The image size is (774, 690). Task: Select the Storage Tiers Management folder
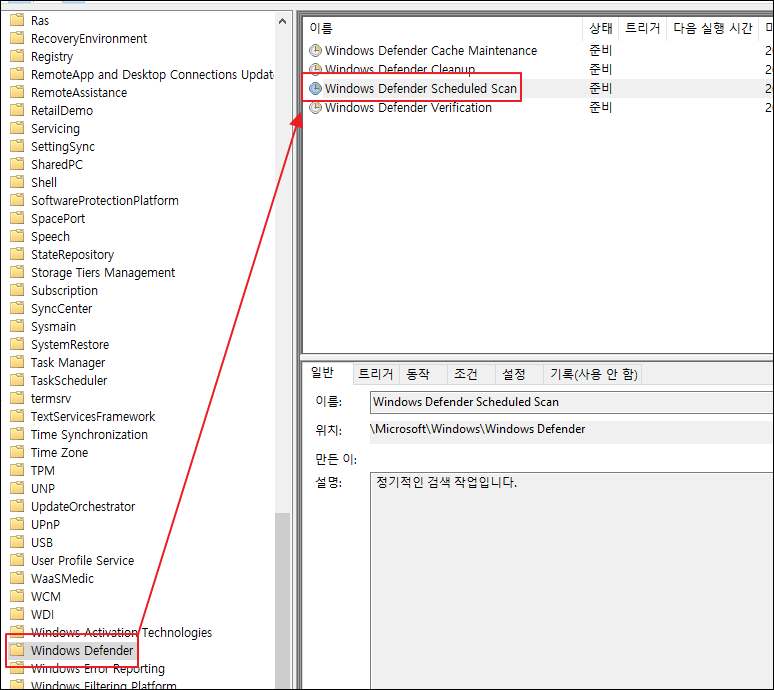click(x=103, y=272)
